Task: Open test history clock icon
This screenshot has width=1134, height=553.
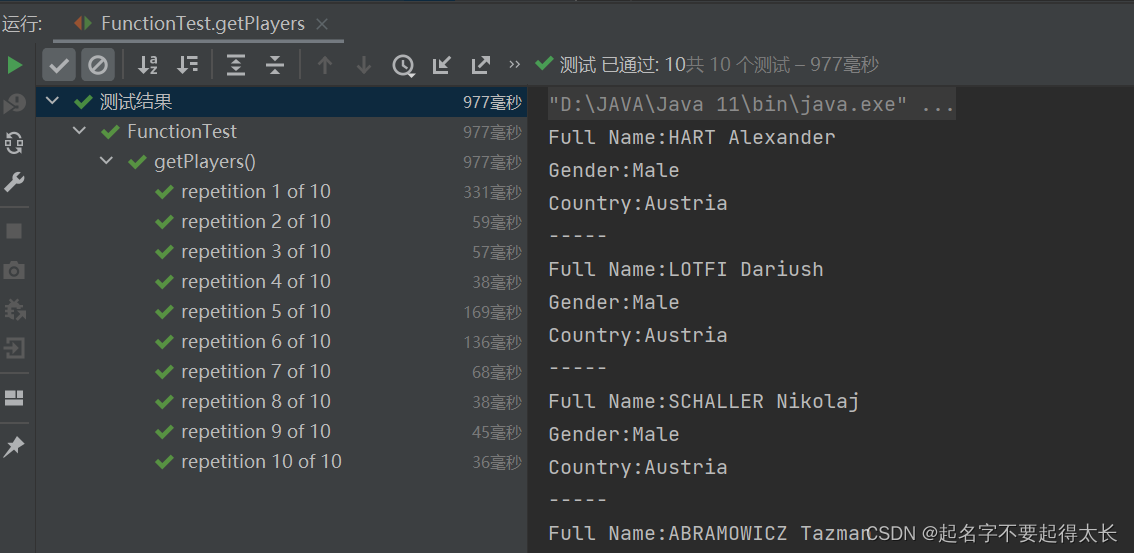Action: click(x=403, y=66)
